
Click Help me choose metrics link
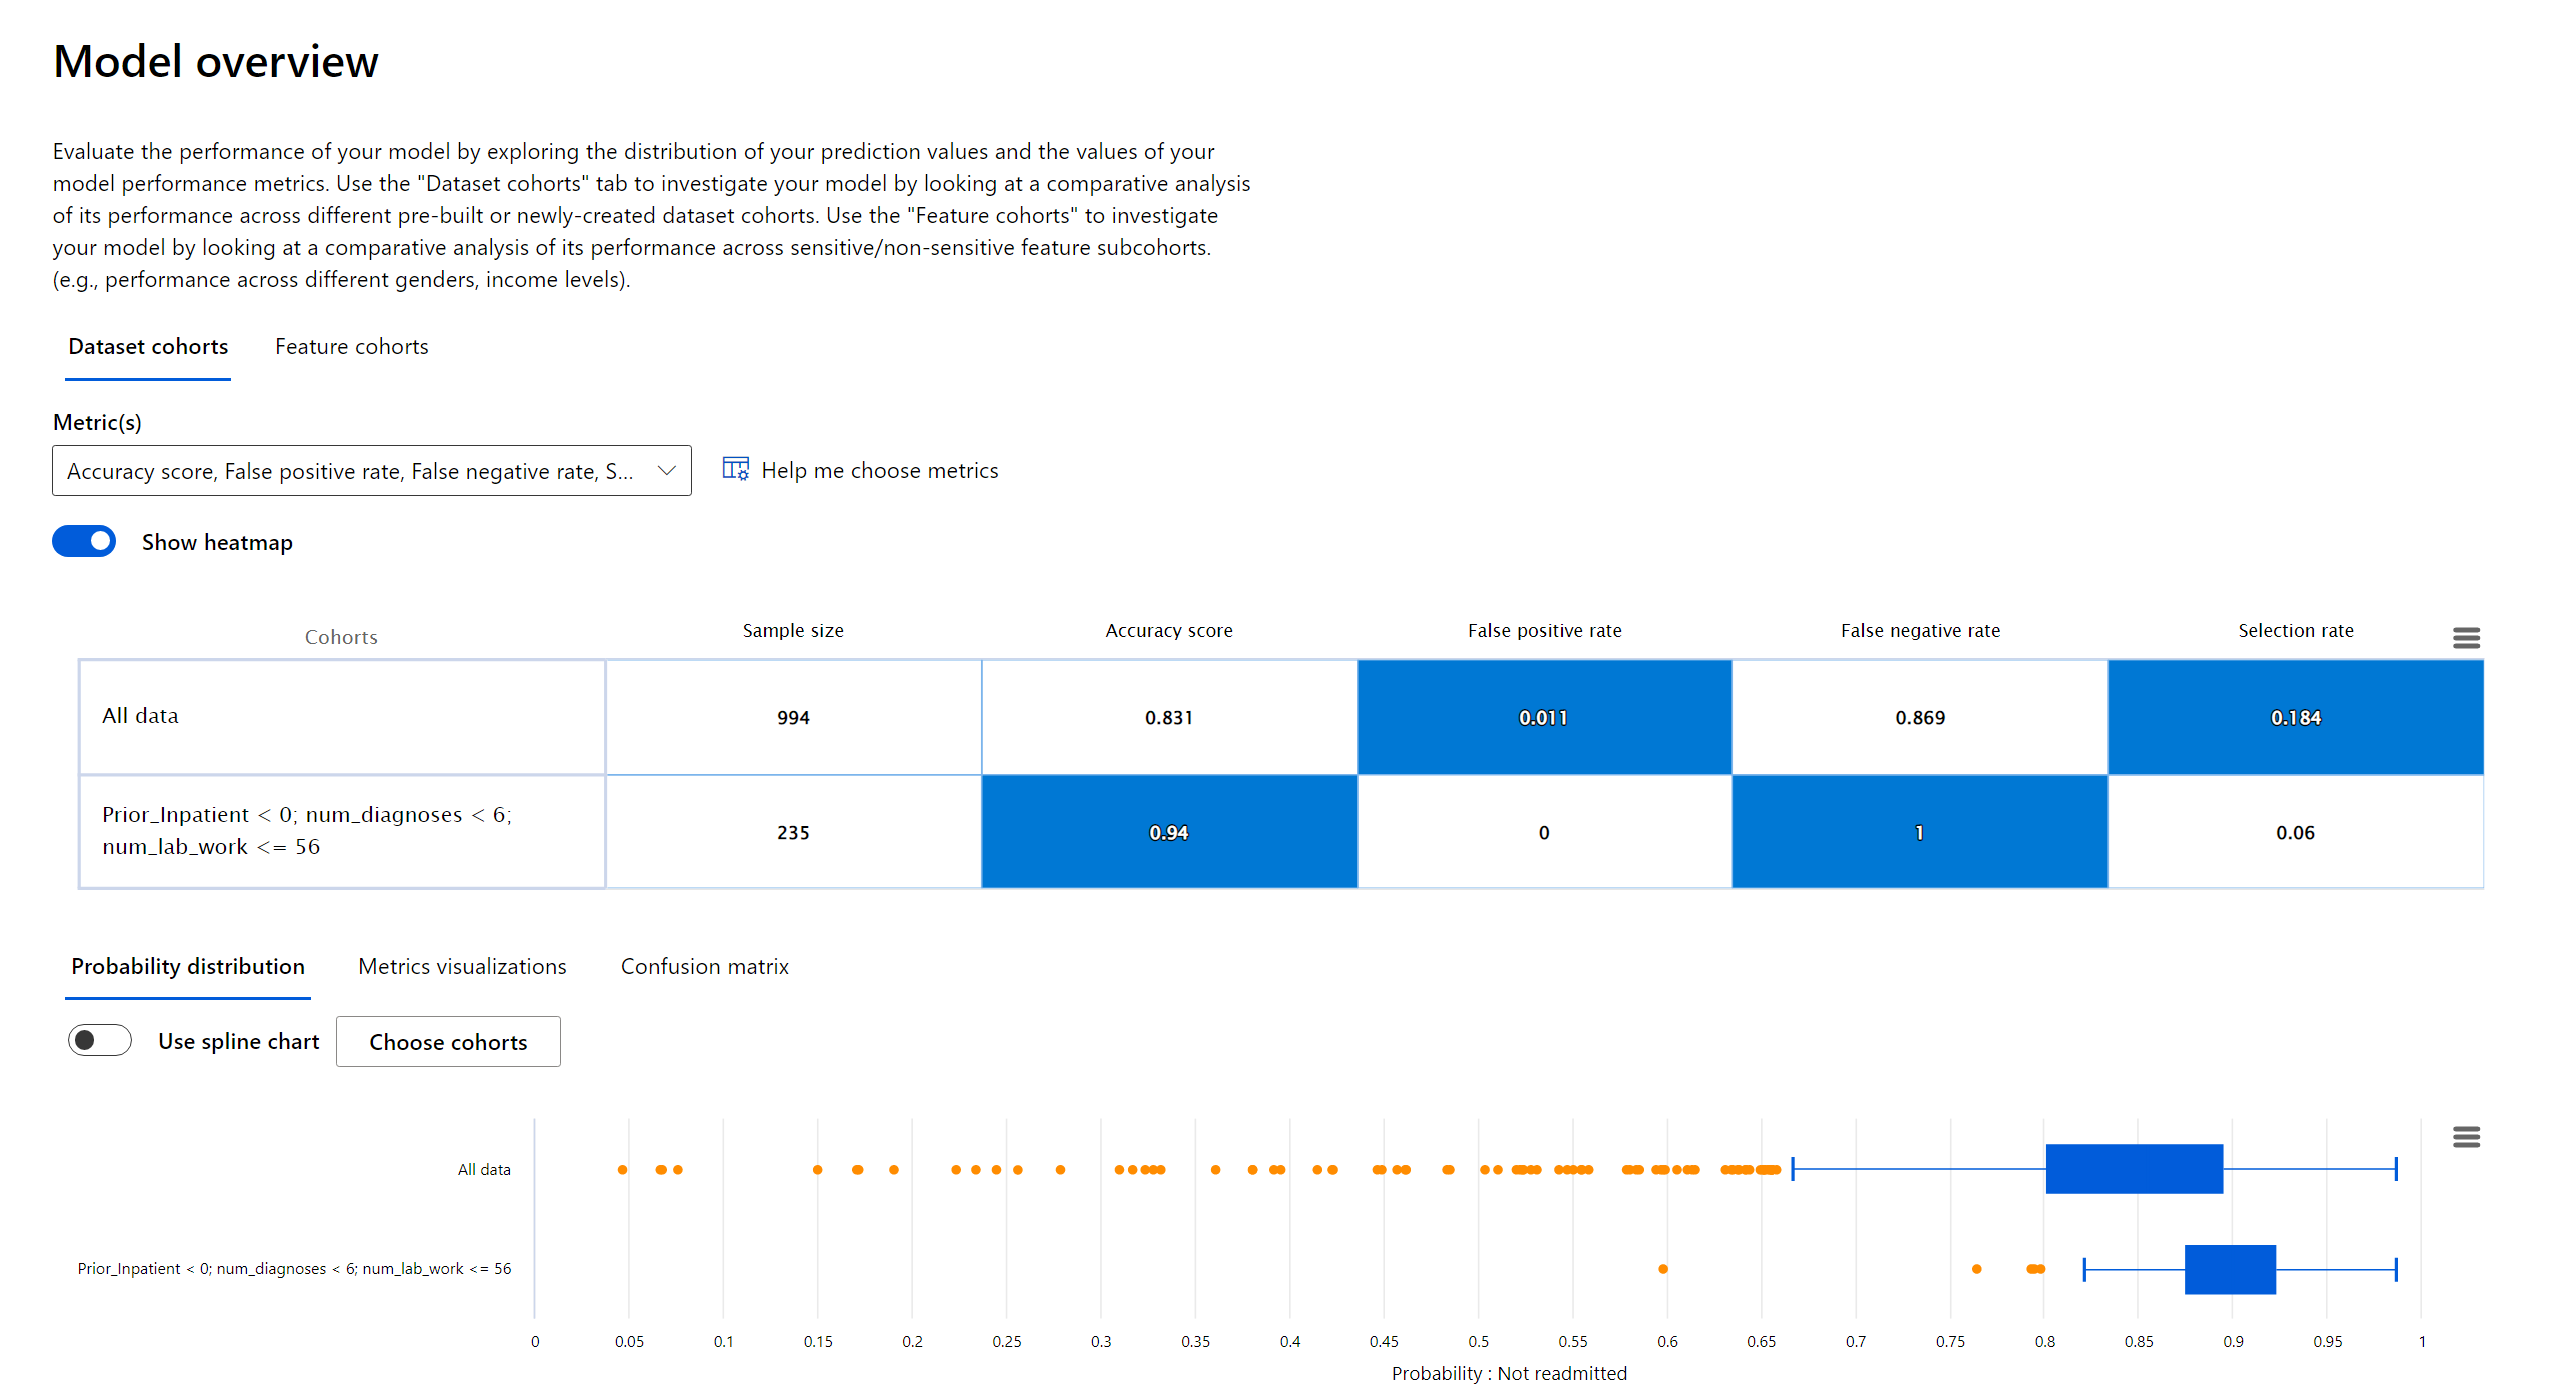pyautogui.click(x=879, y=470)
